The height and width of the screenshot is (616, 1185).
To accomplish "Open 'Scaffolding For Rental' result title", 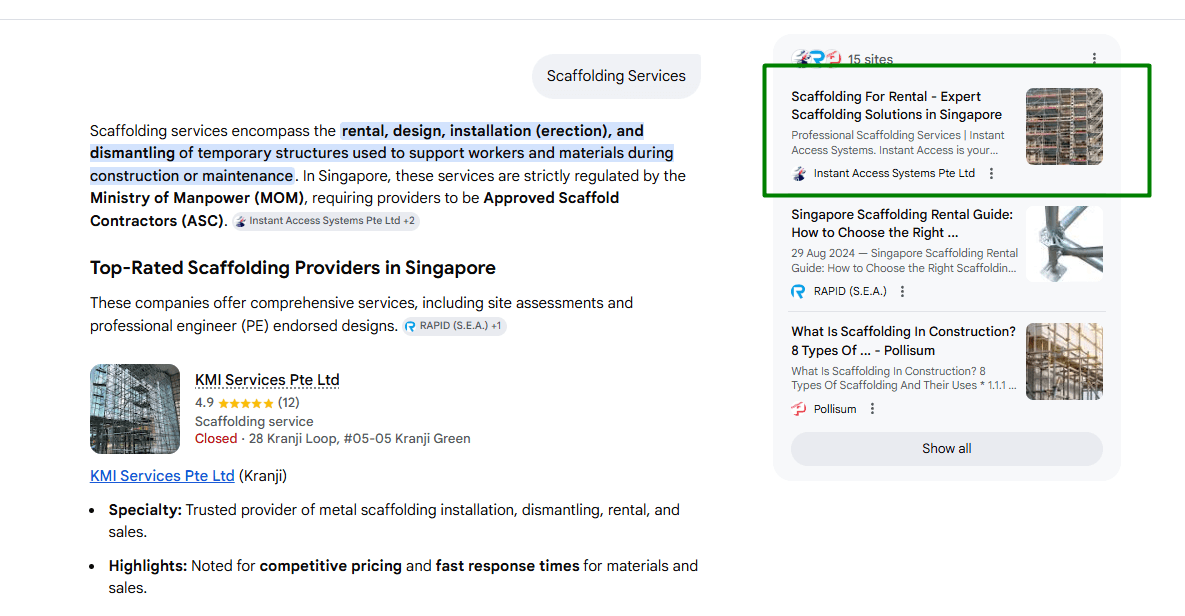I will [x=896, y=106].
